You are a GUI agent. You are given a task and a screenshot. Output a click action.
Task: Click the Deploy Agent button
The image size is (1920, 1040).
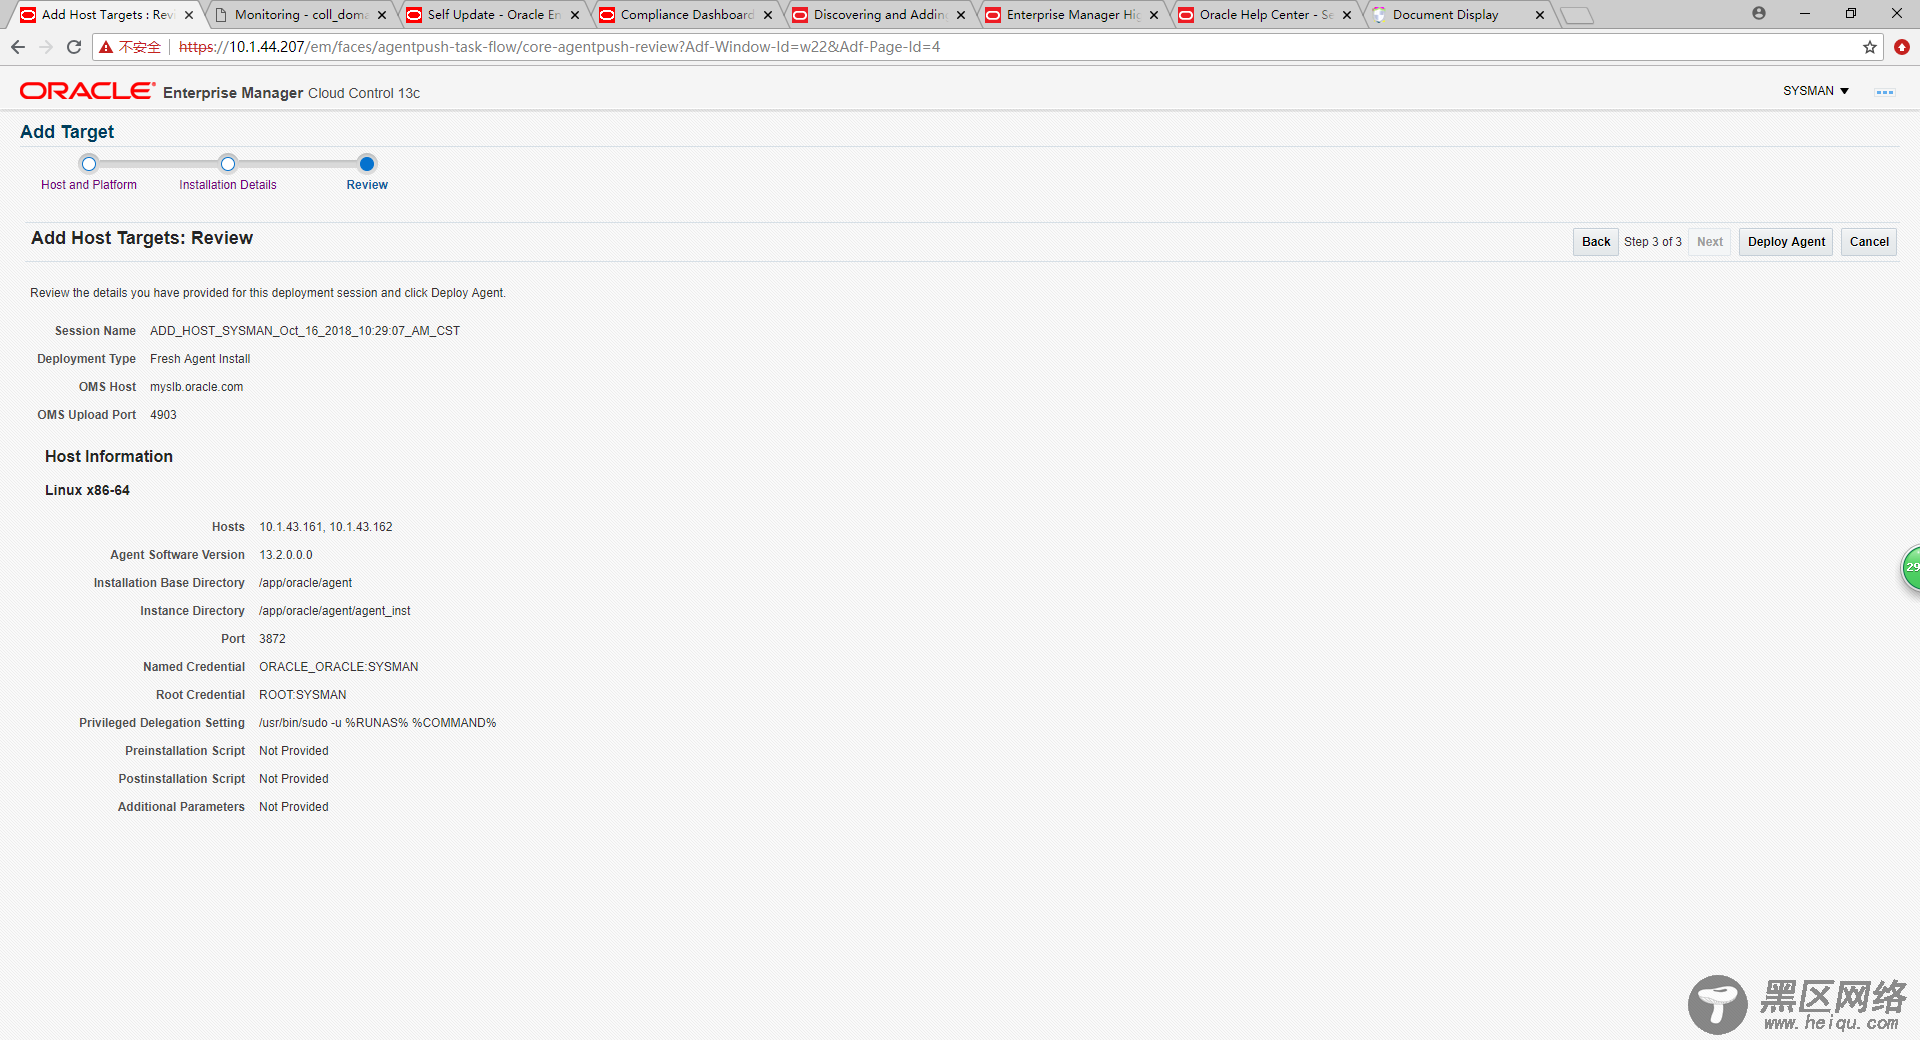pyautogui.click(x=1786, y=242)
